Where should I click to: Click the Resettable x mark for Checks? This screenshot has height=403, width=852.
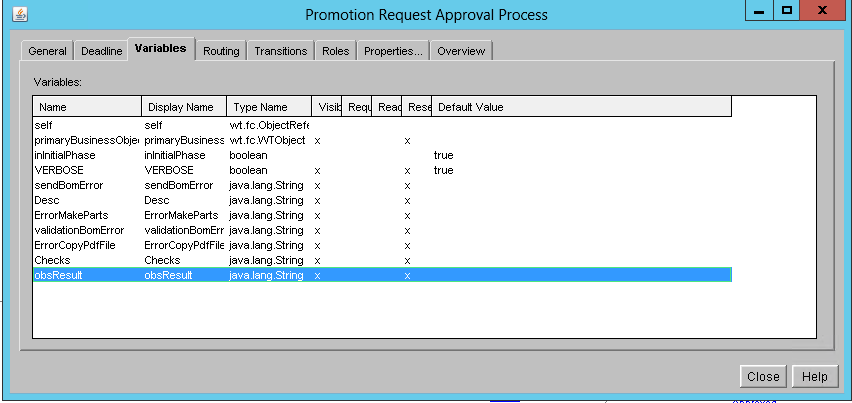(x=407, y=261)
